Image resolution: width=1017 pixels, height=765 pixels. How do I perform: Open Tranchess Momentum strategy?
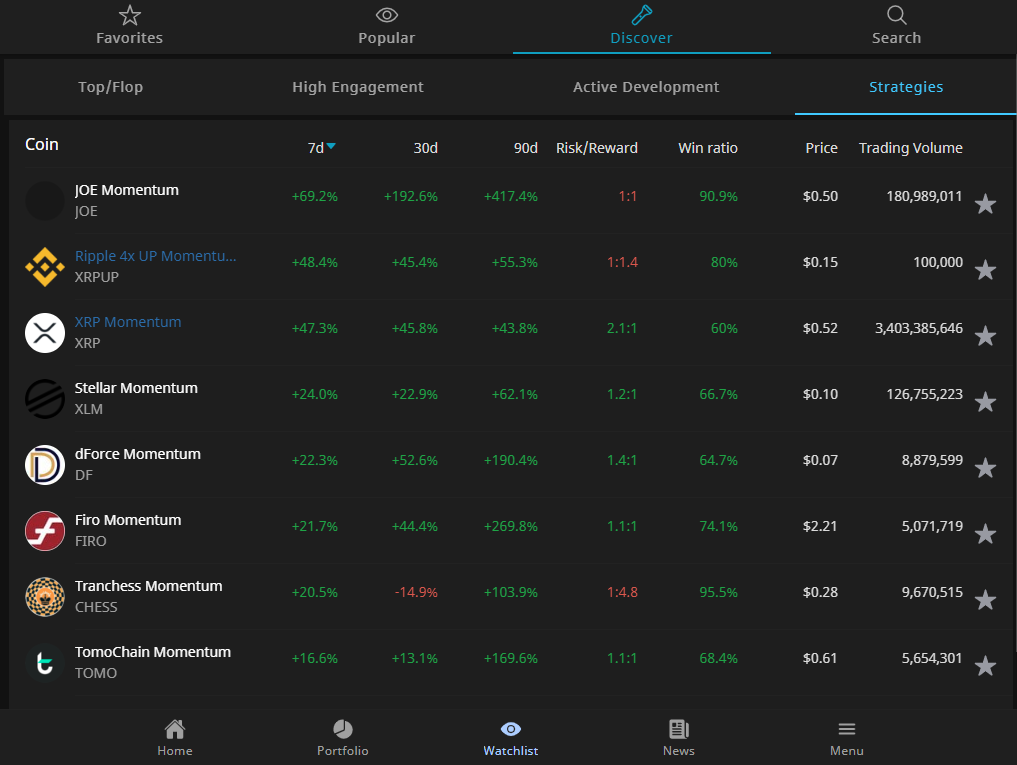(x=149, y=586)
